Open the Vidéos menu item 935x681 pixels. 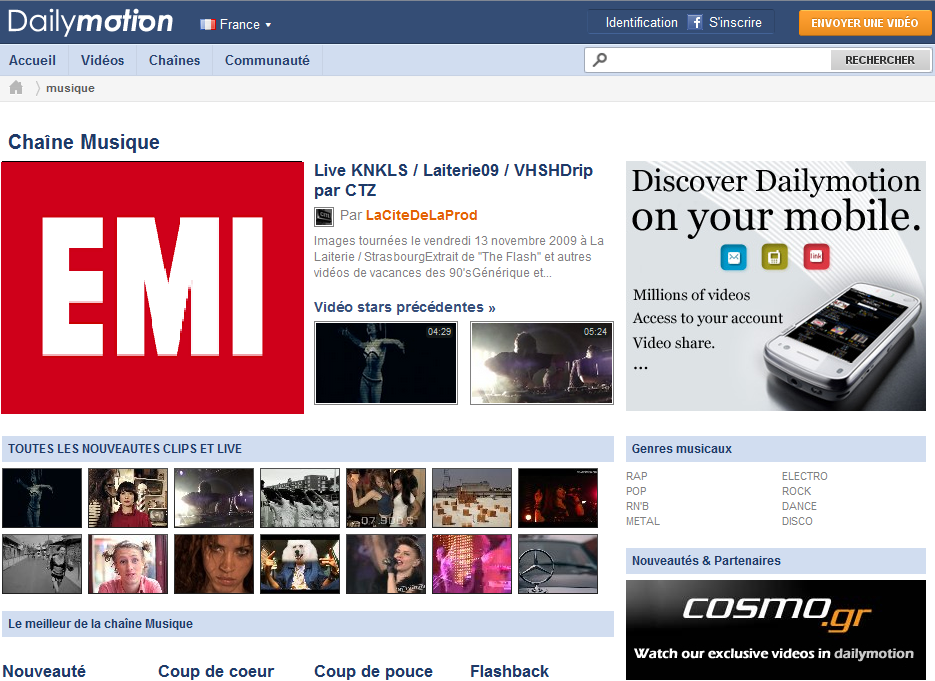[103, 60]
